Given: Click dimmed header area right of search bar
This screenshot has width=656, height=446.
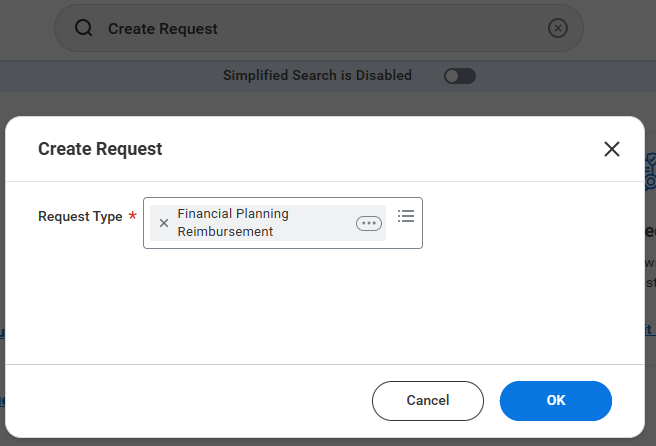Looking at the screenshot, I should click(x=619, y=28).
